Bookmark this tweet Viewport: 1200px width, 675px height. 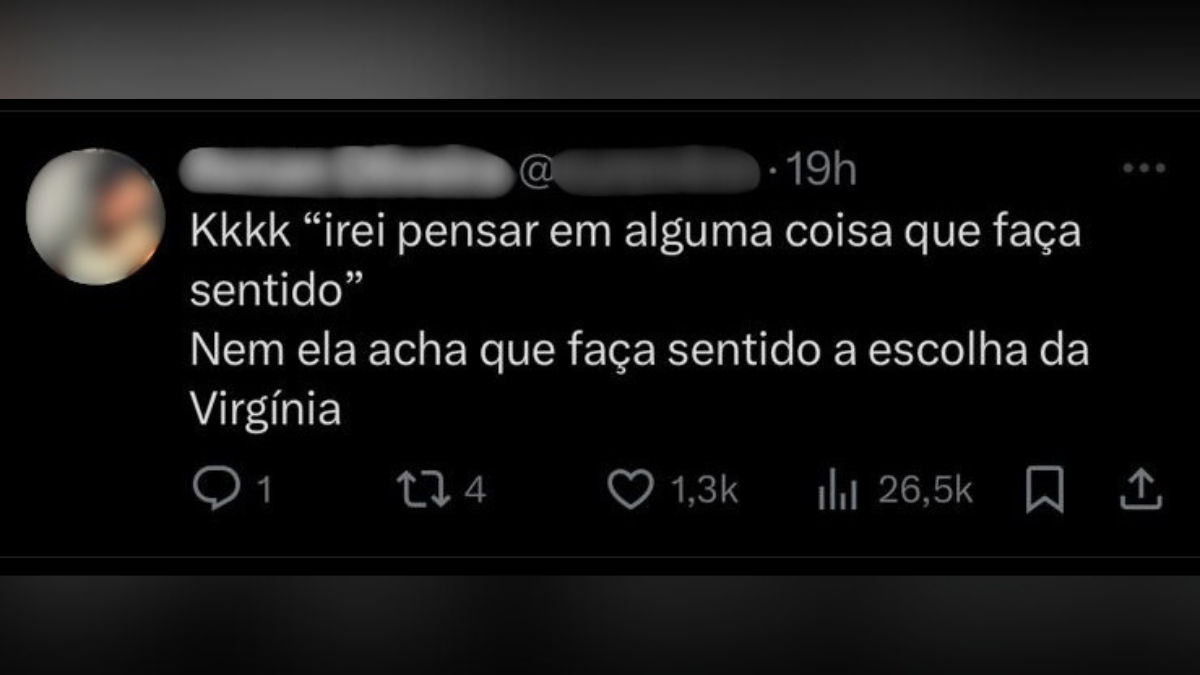pyautogui.click(x=1045, y=491)
